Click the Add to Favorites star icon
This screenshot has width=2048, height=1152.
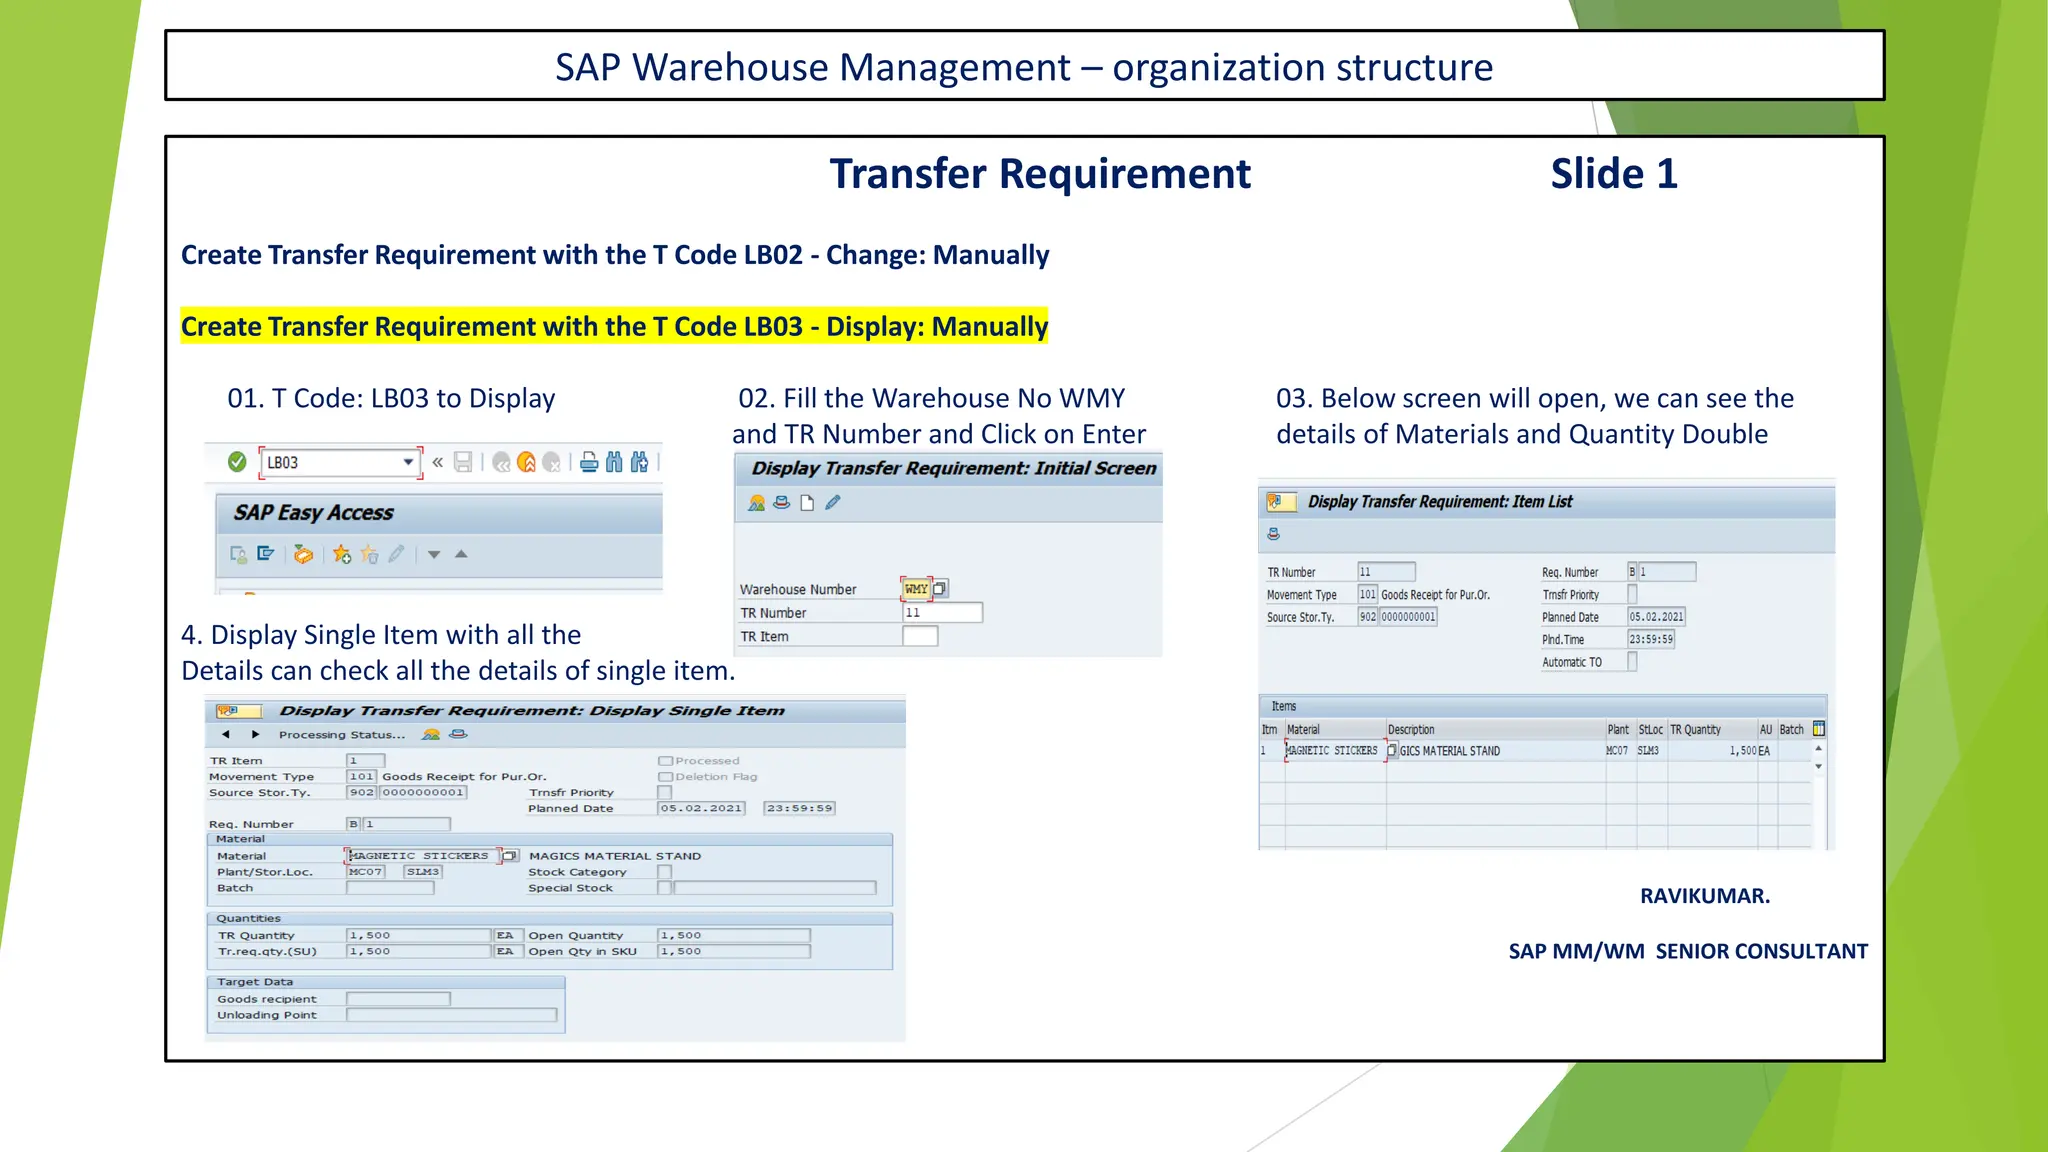(342, 554)
